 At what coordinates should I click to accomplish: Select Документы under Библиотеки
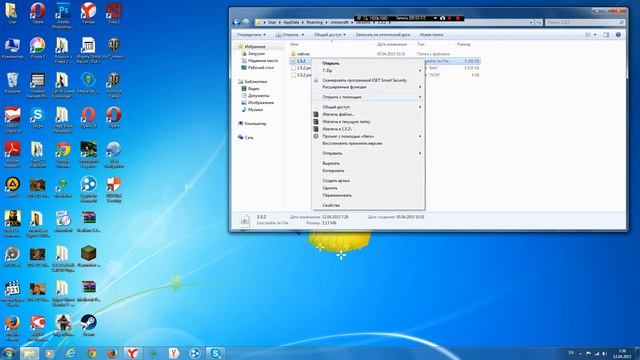[258, 96]
